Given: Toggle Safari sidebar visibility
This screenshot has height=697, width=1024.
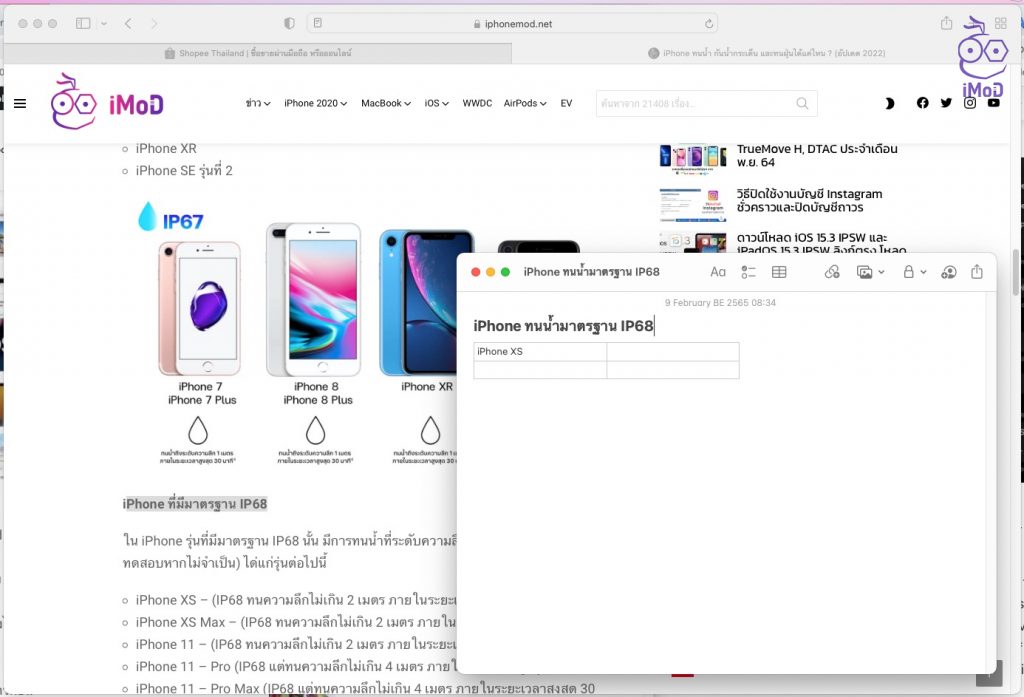Looking at the screenshot, I should click(83, 23).
